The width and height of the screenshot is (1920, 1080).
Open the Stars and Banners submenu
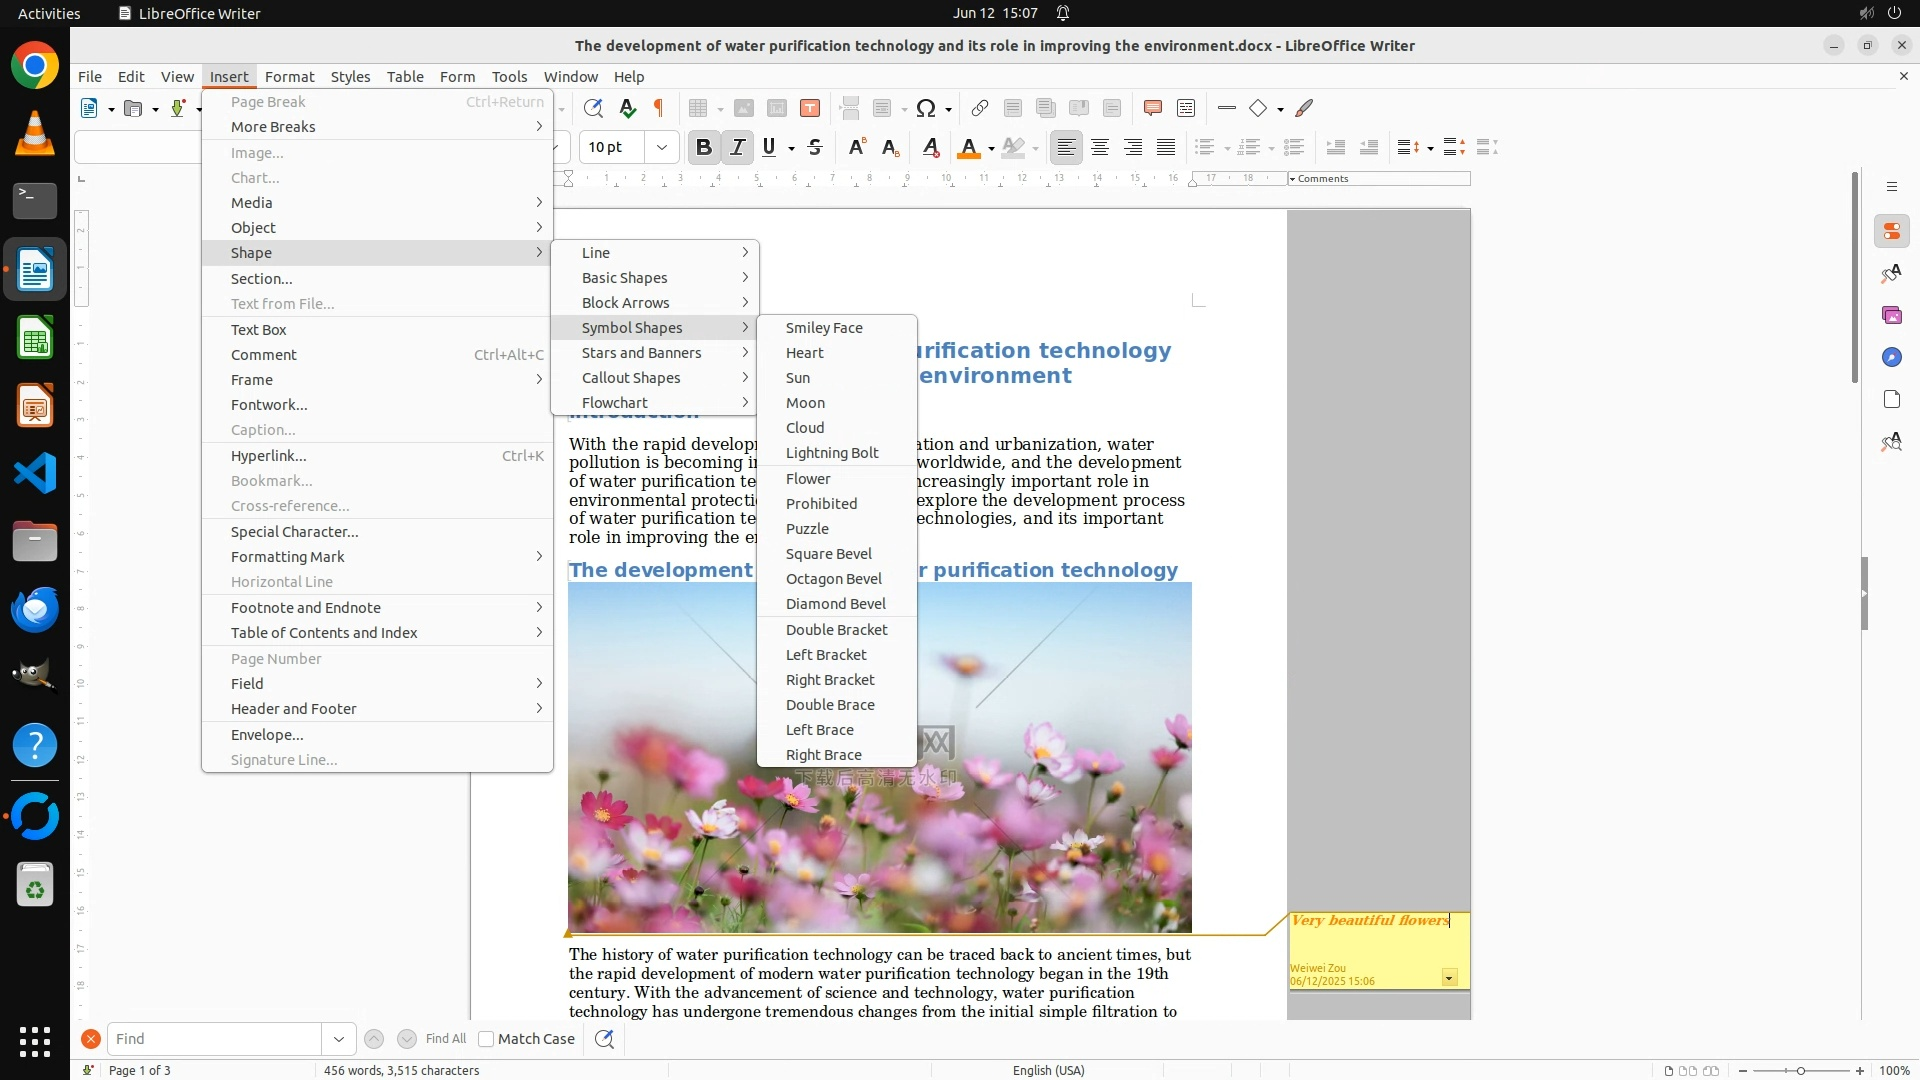coord(641,353)
